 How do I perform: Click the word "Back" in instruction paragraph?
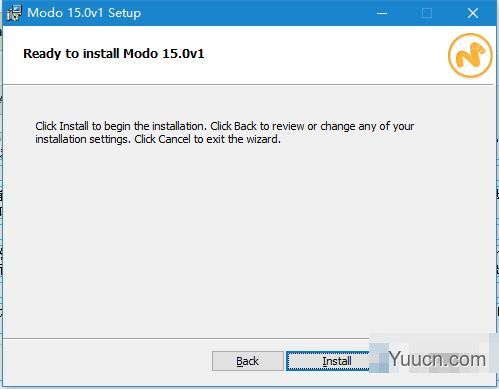[245, 126]
